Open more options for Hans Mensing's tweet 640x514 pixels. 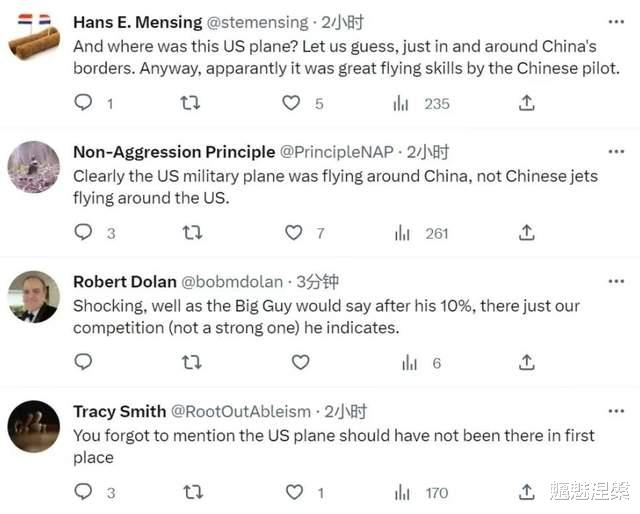tap(617, 21)
